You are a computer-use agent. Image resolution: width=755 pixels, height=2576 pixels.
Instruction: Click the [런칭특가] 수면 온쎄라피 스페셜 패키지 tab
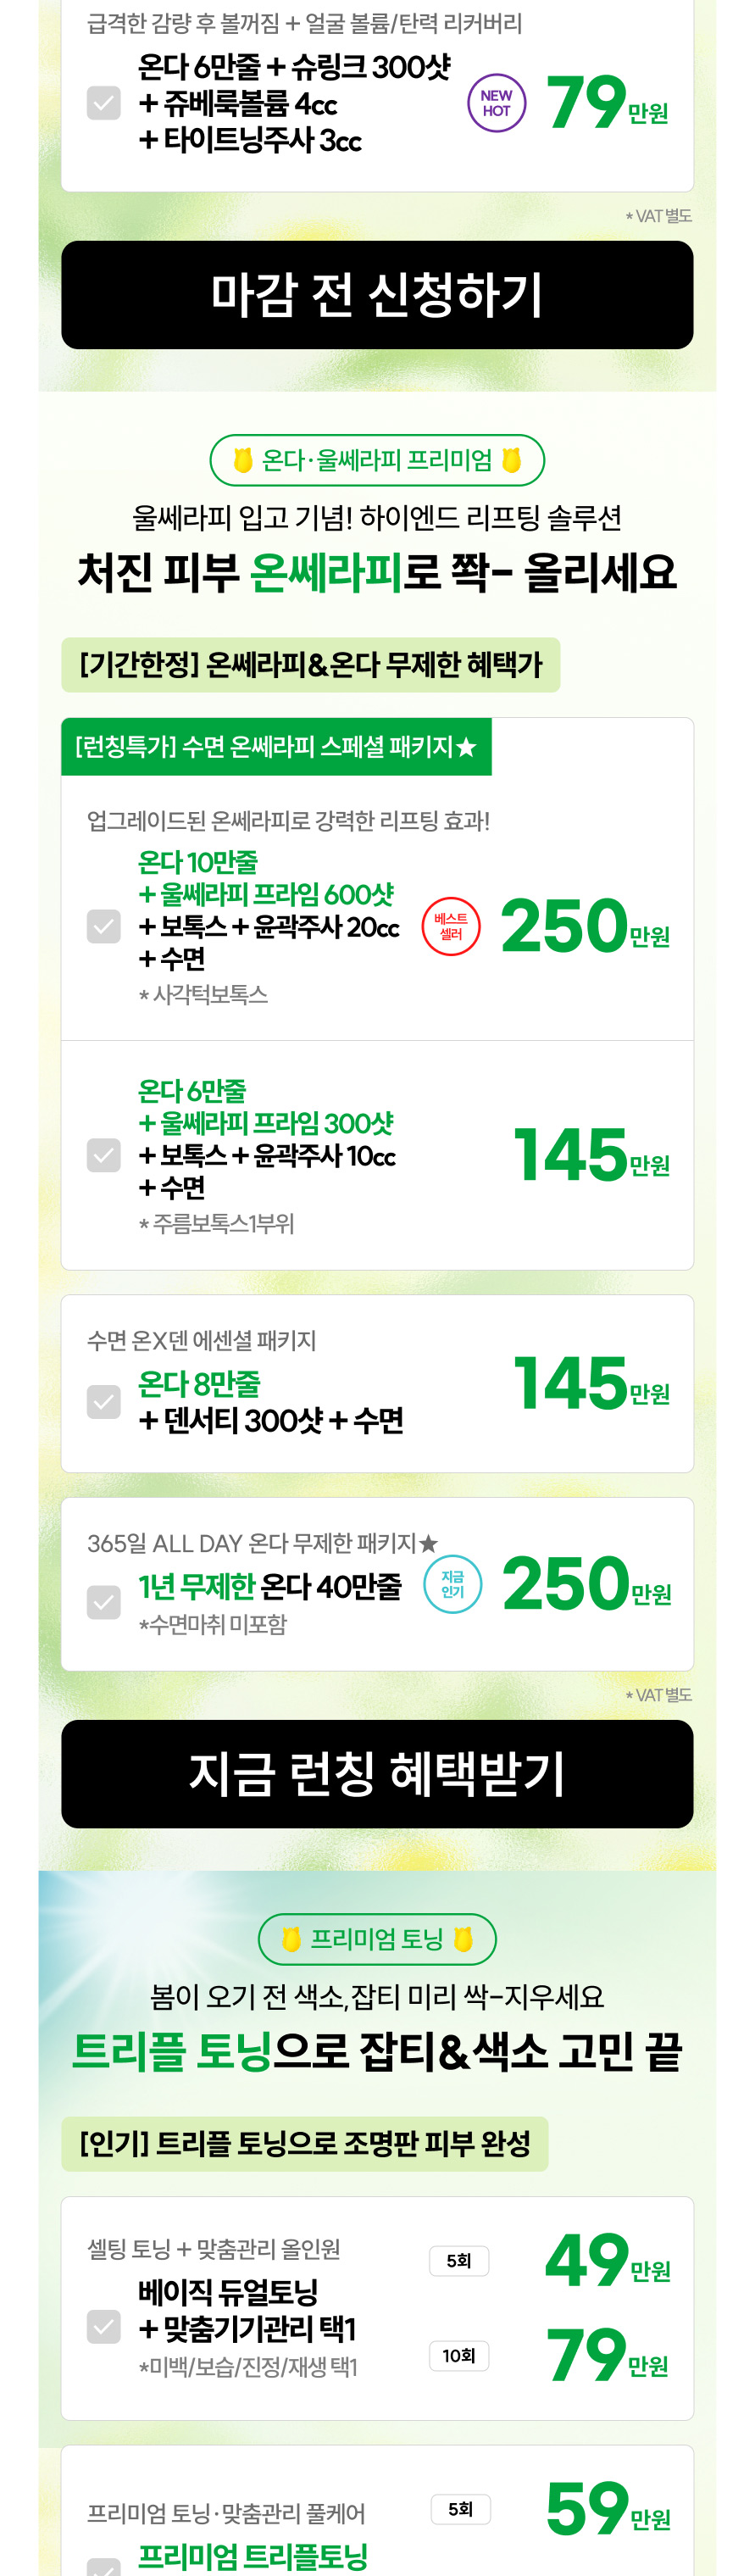click(276, 747)
